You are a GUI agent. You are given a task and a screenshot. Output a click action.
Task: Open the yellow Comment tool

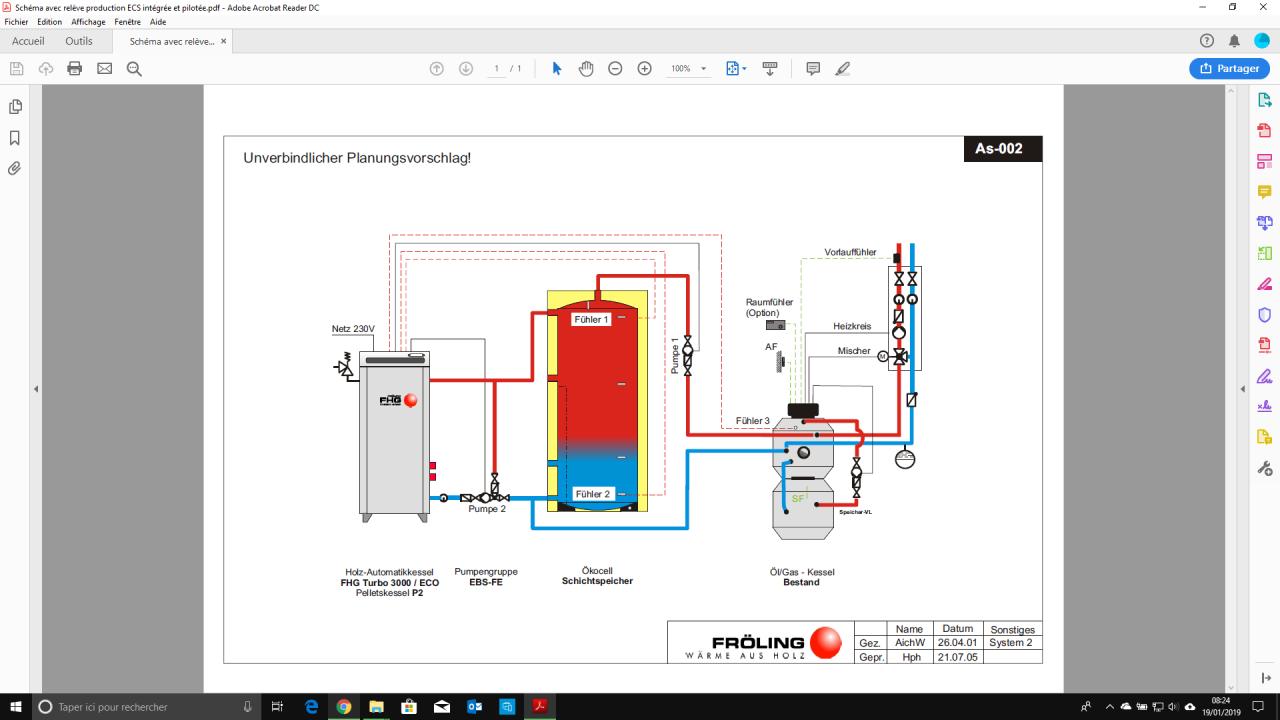click(1264, 192)
